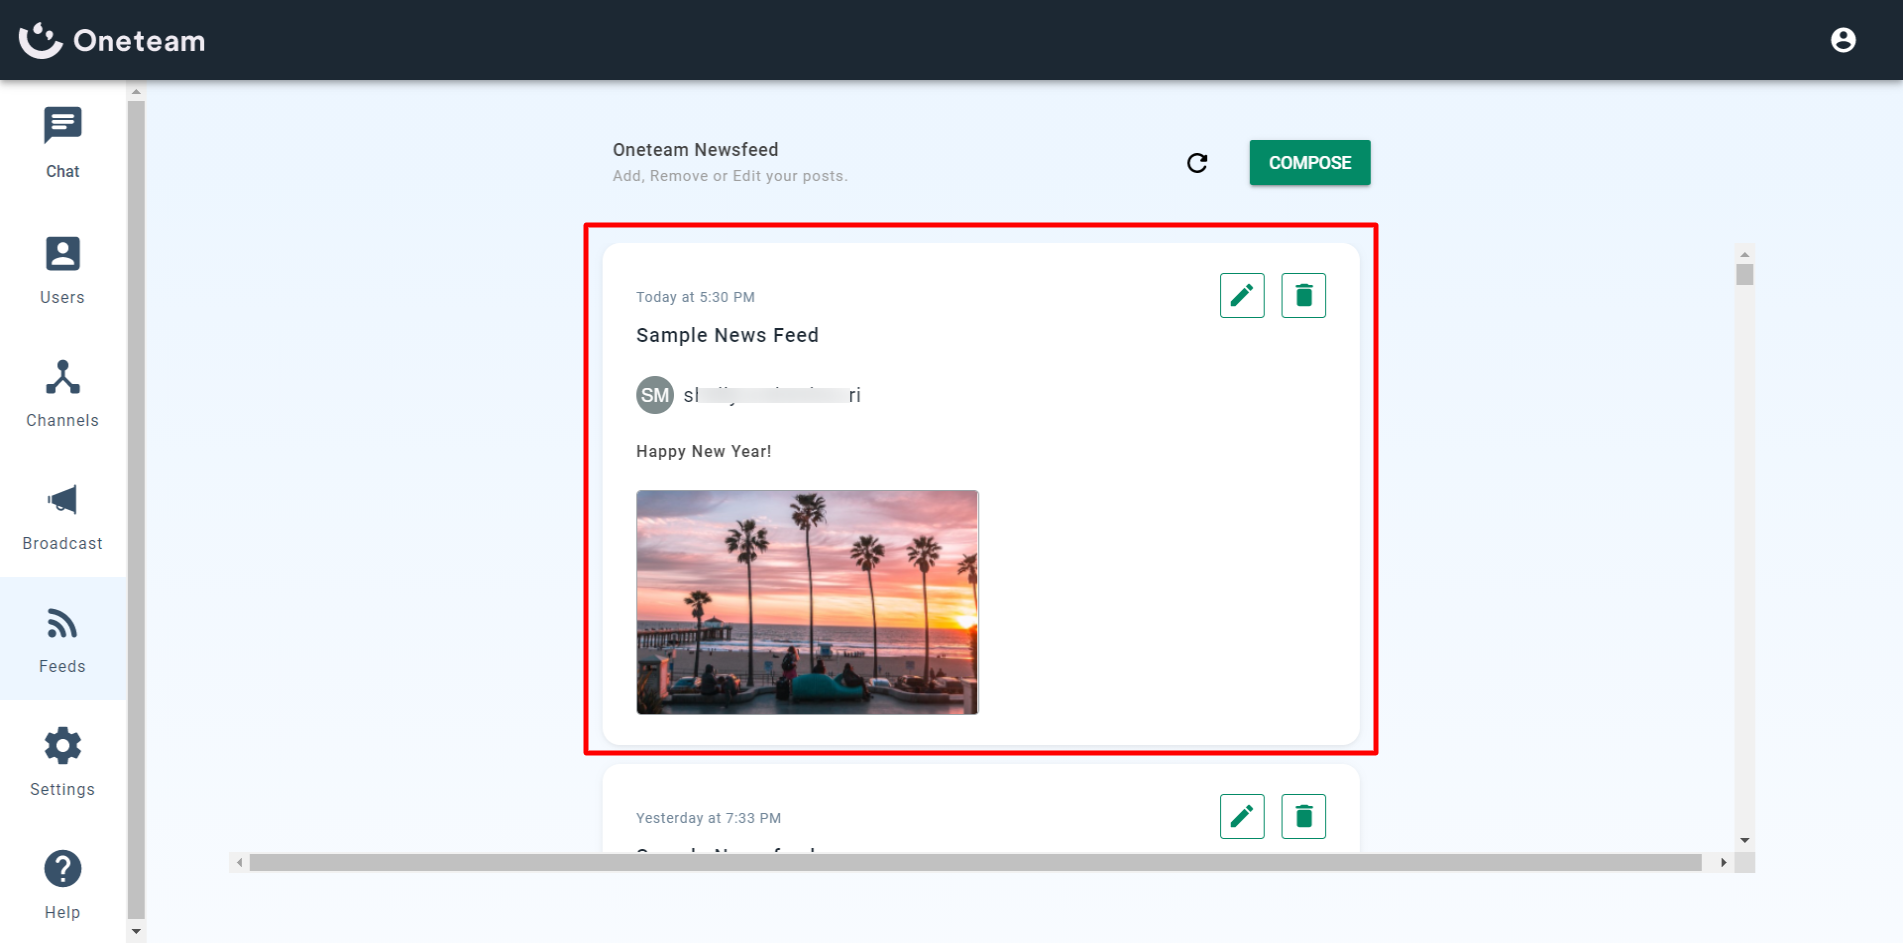Select the Sample News Feed title
Image resolution: width=1903 pixels, height=943 pixels.
pyautogui.click(x=727, y=335)
